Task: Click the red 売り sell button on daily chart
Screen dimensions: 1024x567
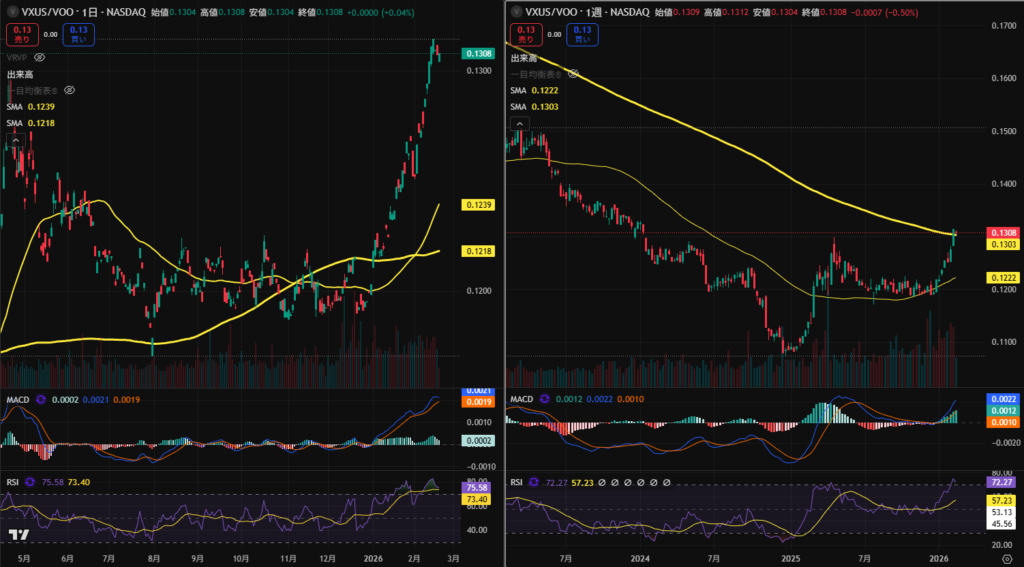Action: tap(21, 34)
